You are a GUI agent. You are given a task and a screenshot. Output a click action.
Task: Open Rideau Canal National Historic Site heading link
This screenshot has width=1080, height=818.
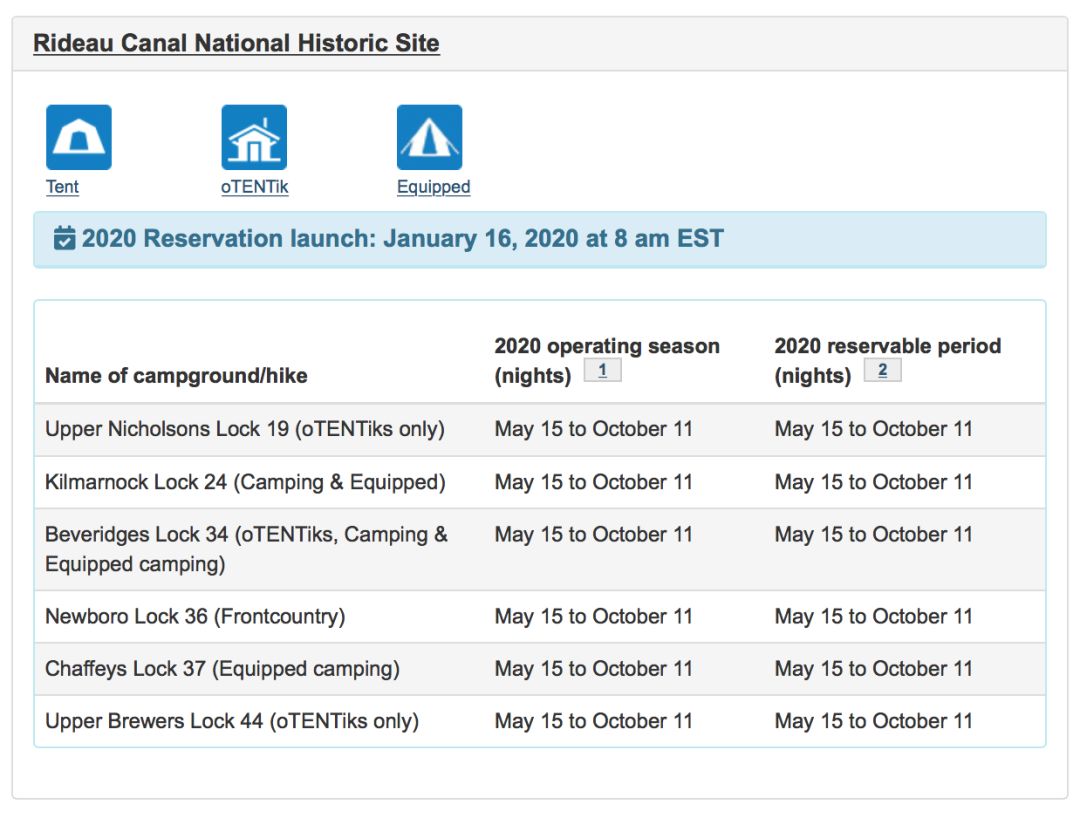click(236, 44)
